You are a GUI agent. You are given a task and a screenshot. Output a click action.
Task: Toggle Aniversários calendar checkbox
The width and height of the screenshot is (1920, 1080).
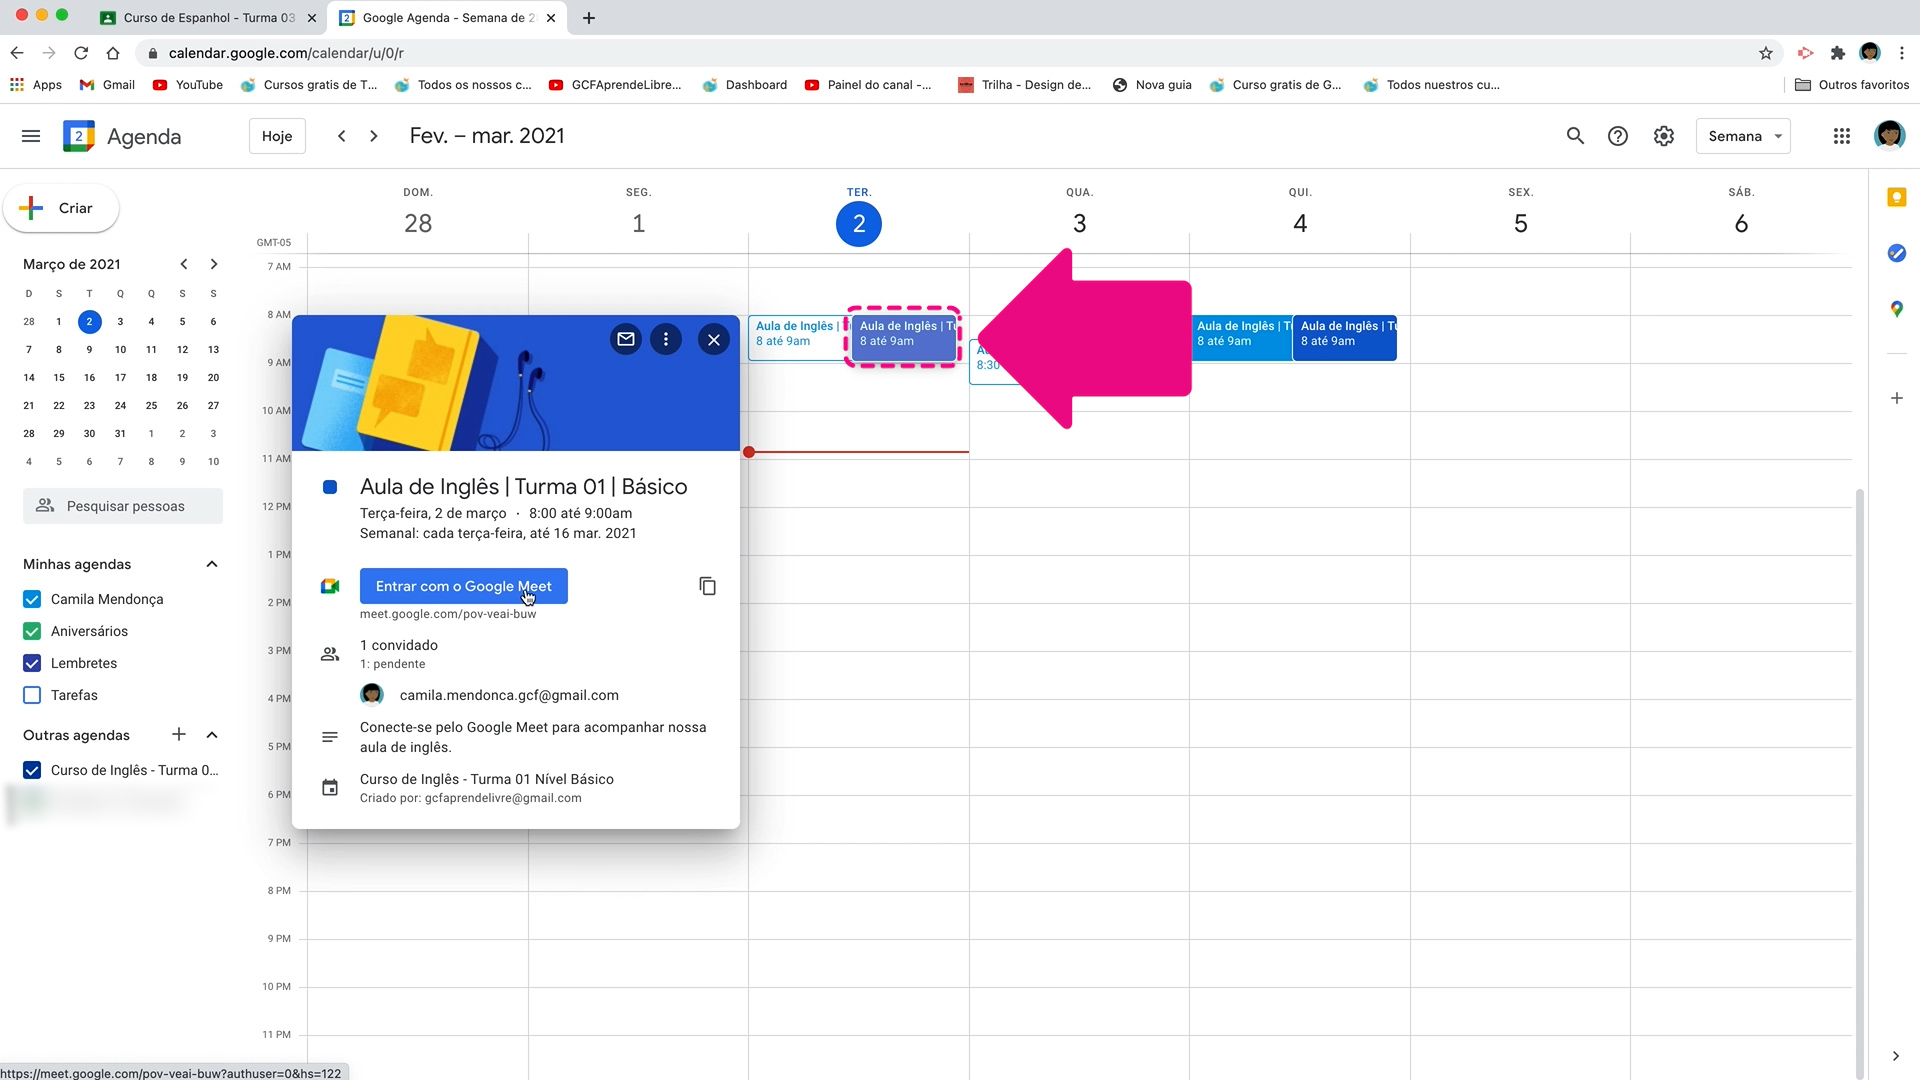pyautogui.click(x=32, y=631)
